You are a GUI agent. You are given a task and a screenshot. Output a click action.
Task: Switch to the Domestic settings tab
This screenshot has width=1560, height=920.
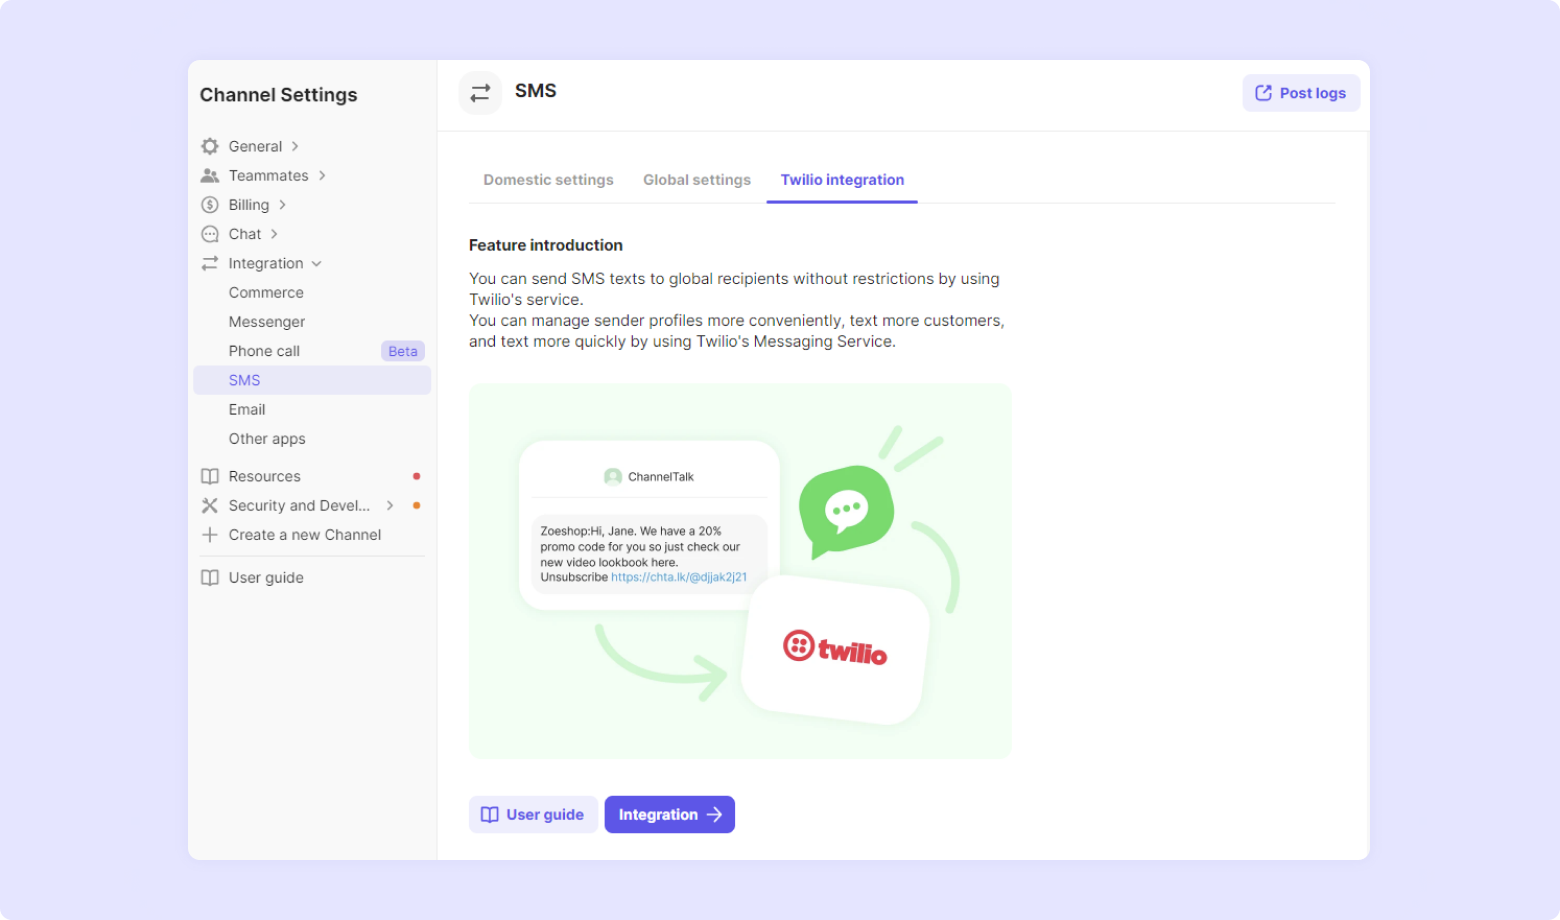click(x=548, y=180)
